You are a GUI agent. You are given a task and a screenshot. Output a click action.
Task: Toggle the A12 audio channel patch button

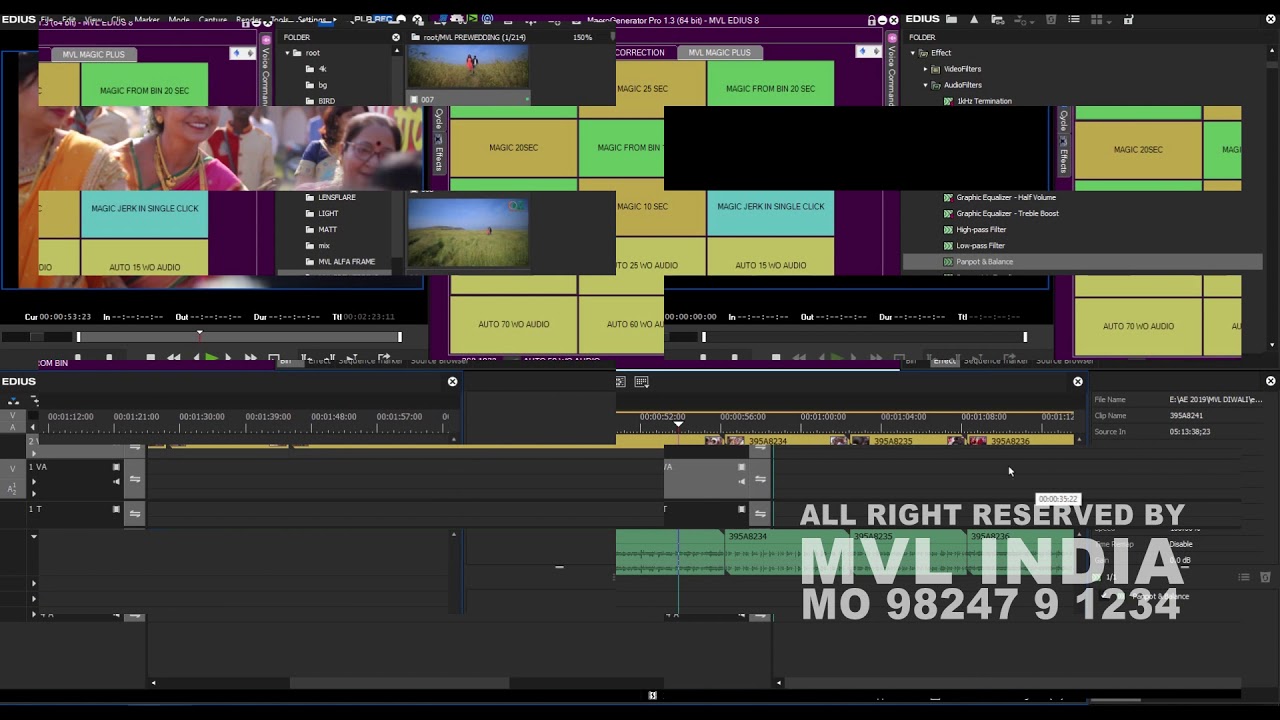(13, 488)
